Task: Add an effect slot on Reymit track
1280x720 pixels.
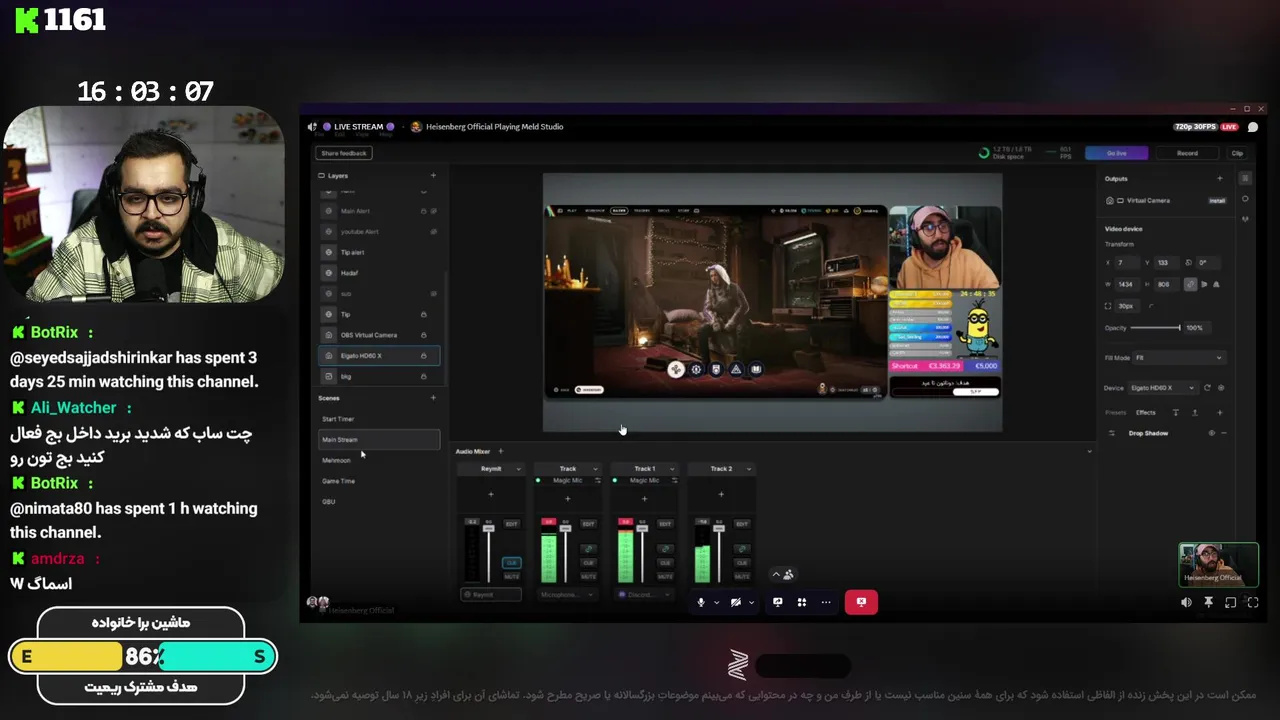Action: [491, 494]
